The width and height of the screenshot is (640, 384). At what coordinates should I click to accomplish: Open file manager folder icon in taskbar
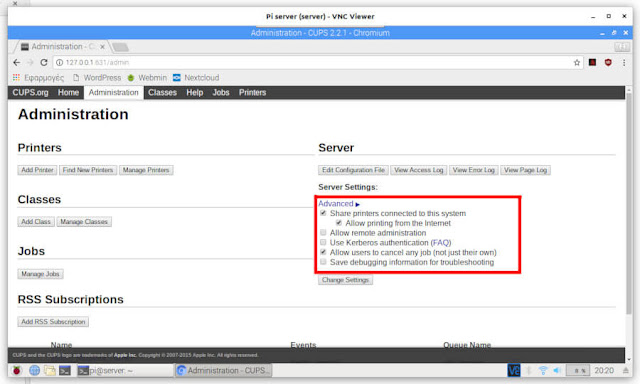[50, 370]
